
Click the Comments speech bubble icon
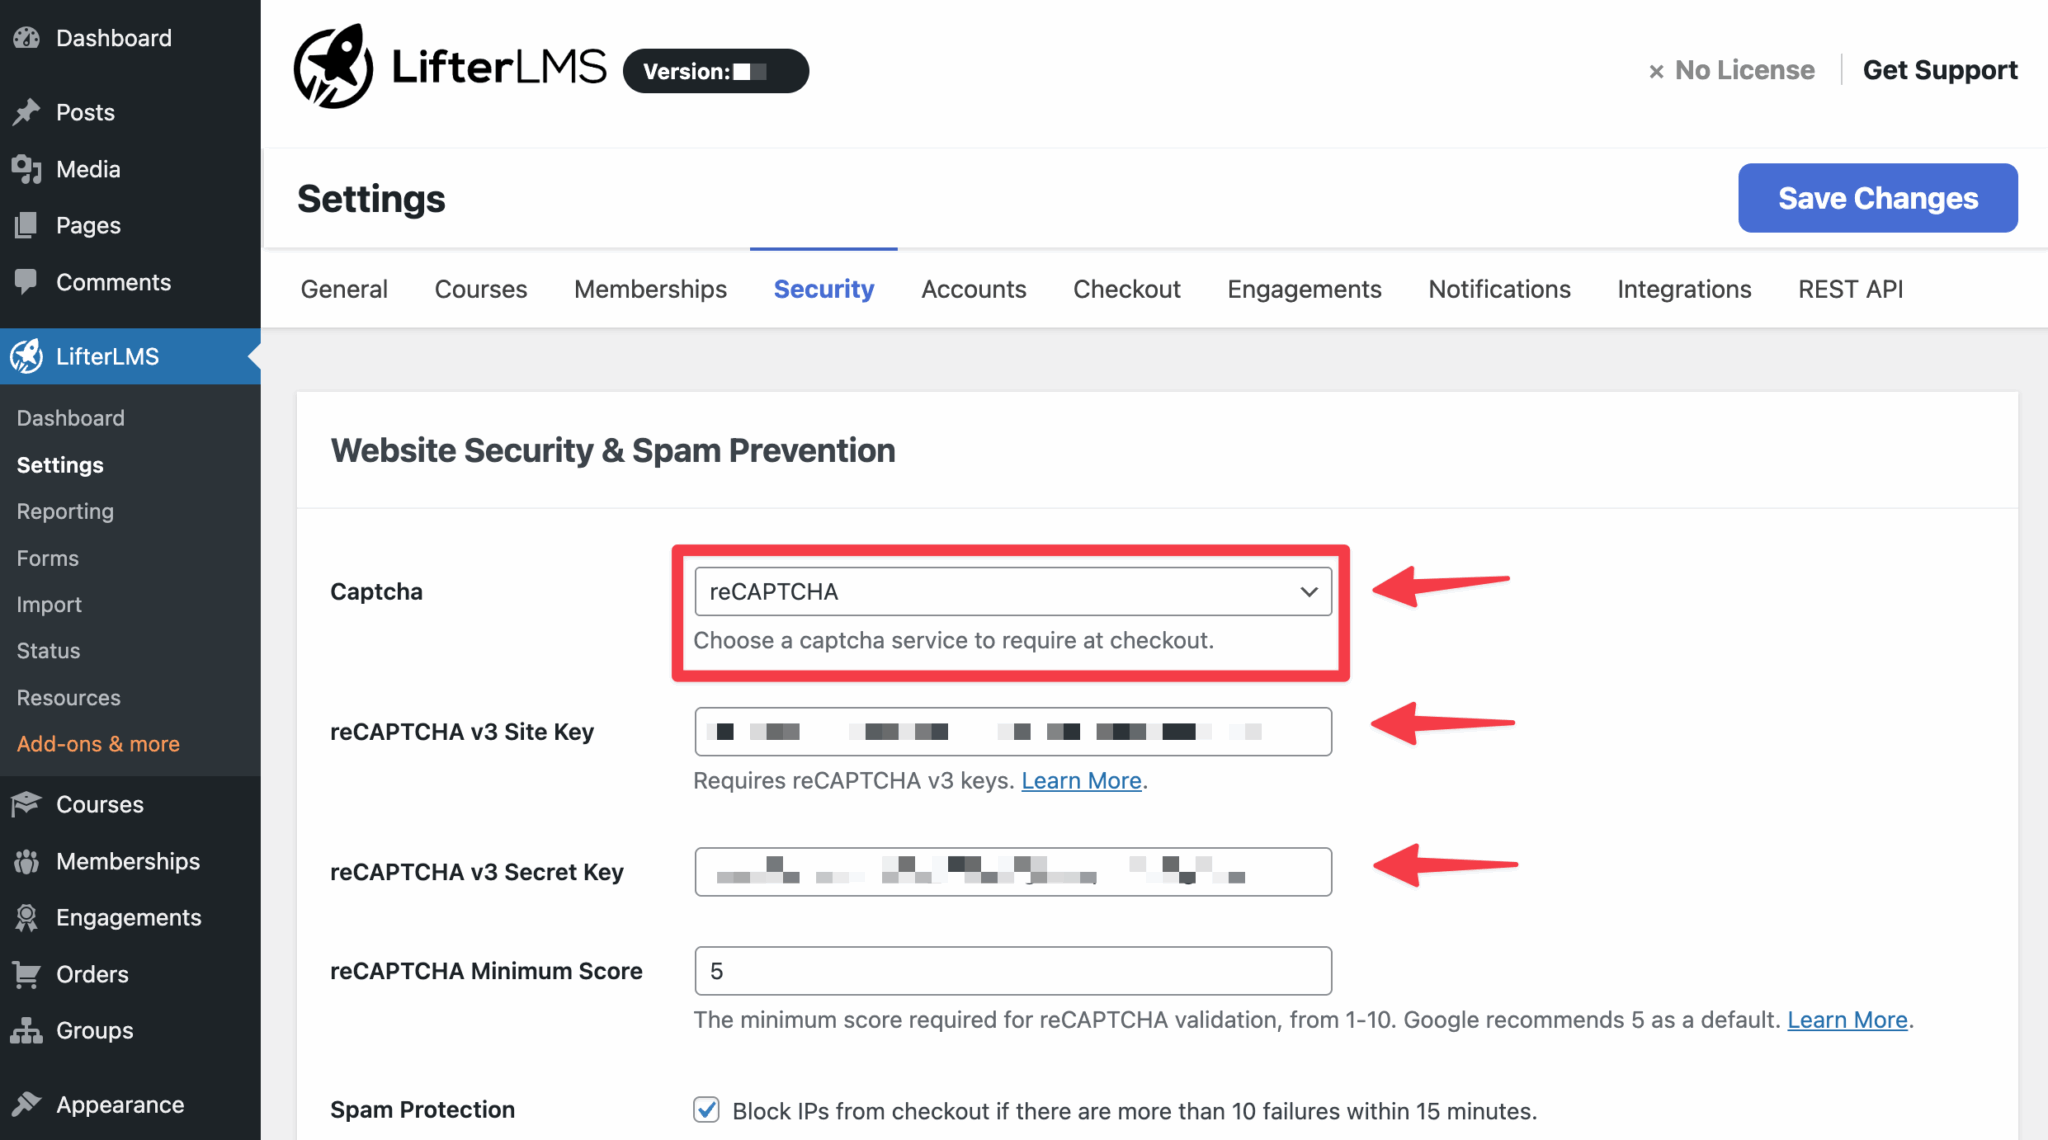click(26, 282)
